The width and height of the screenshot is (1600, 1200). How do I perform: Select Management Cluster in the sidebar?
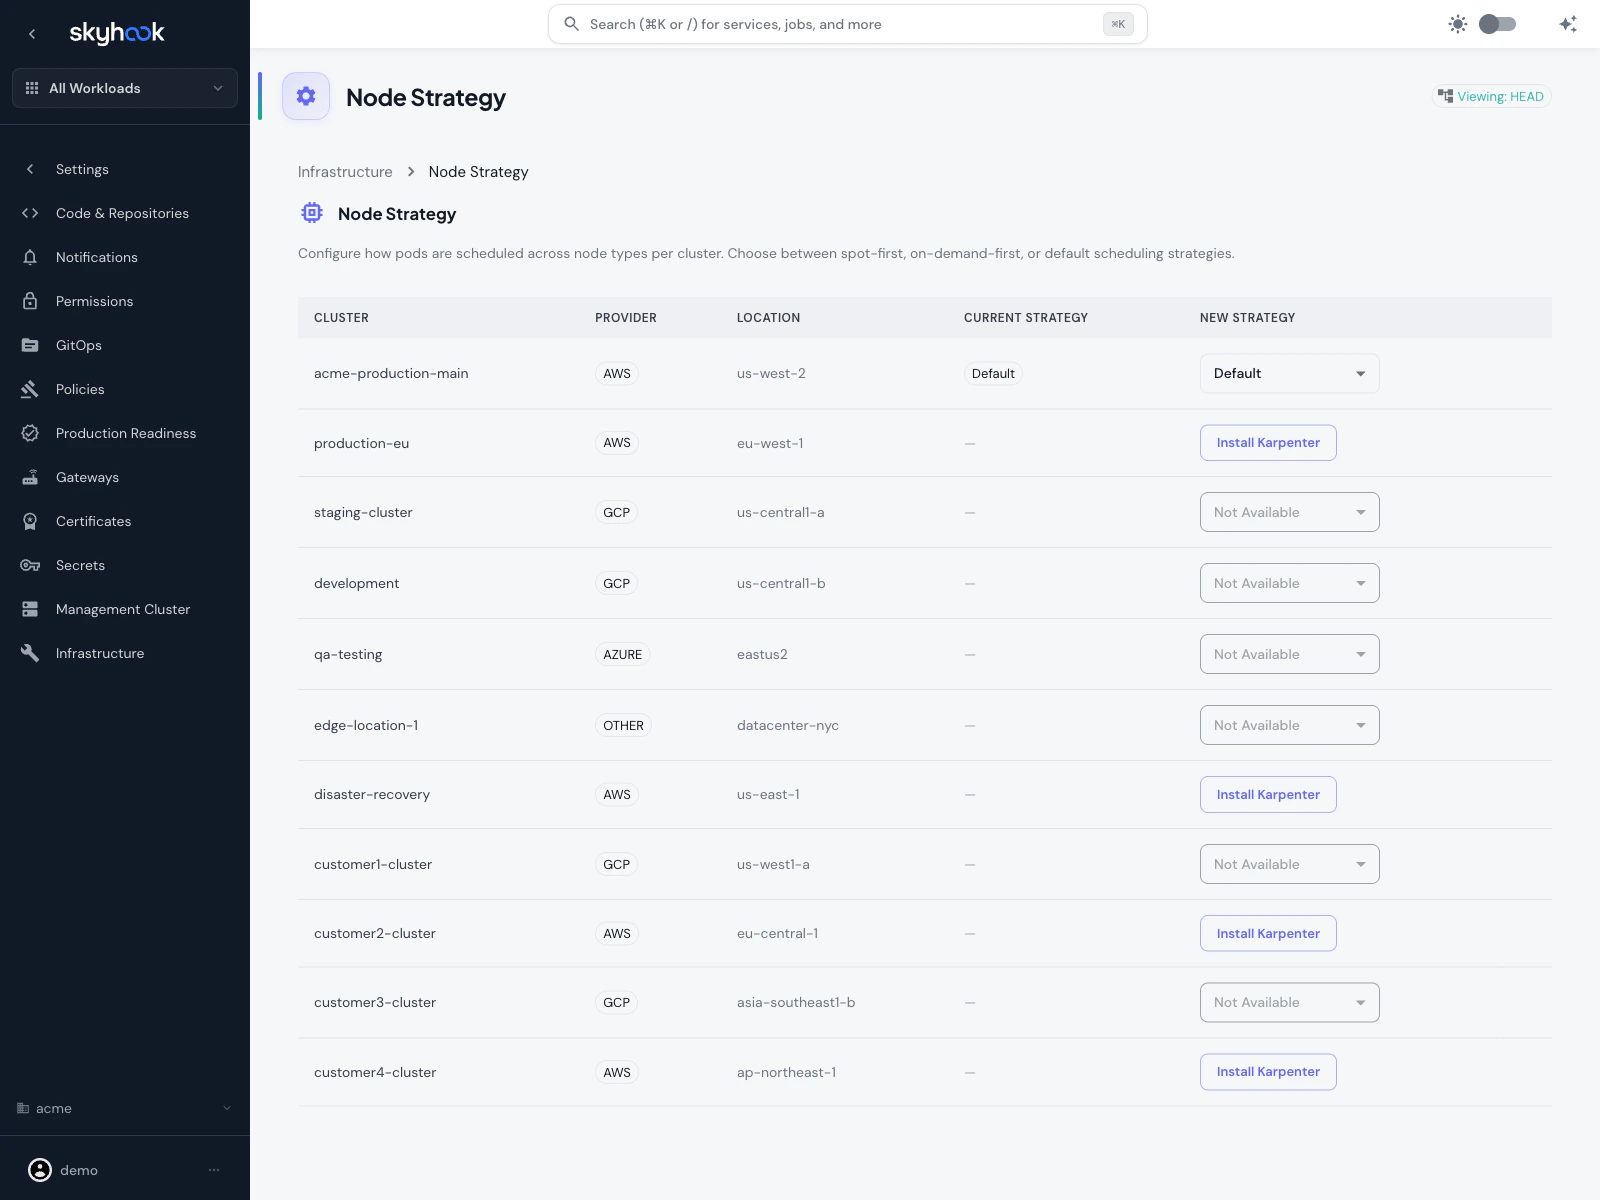point(122,609)
